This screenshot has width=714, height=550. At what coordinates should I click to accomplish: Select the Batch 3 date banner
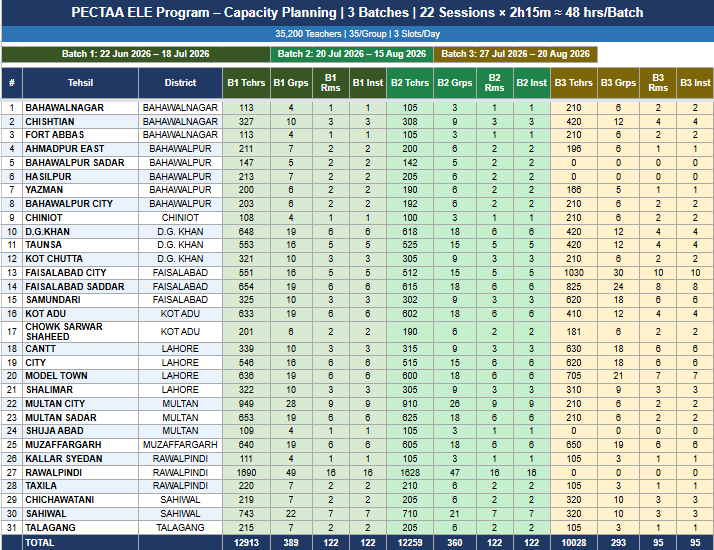(x=515, y=54)
